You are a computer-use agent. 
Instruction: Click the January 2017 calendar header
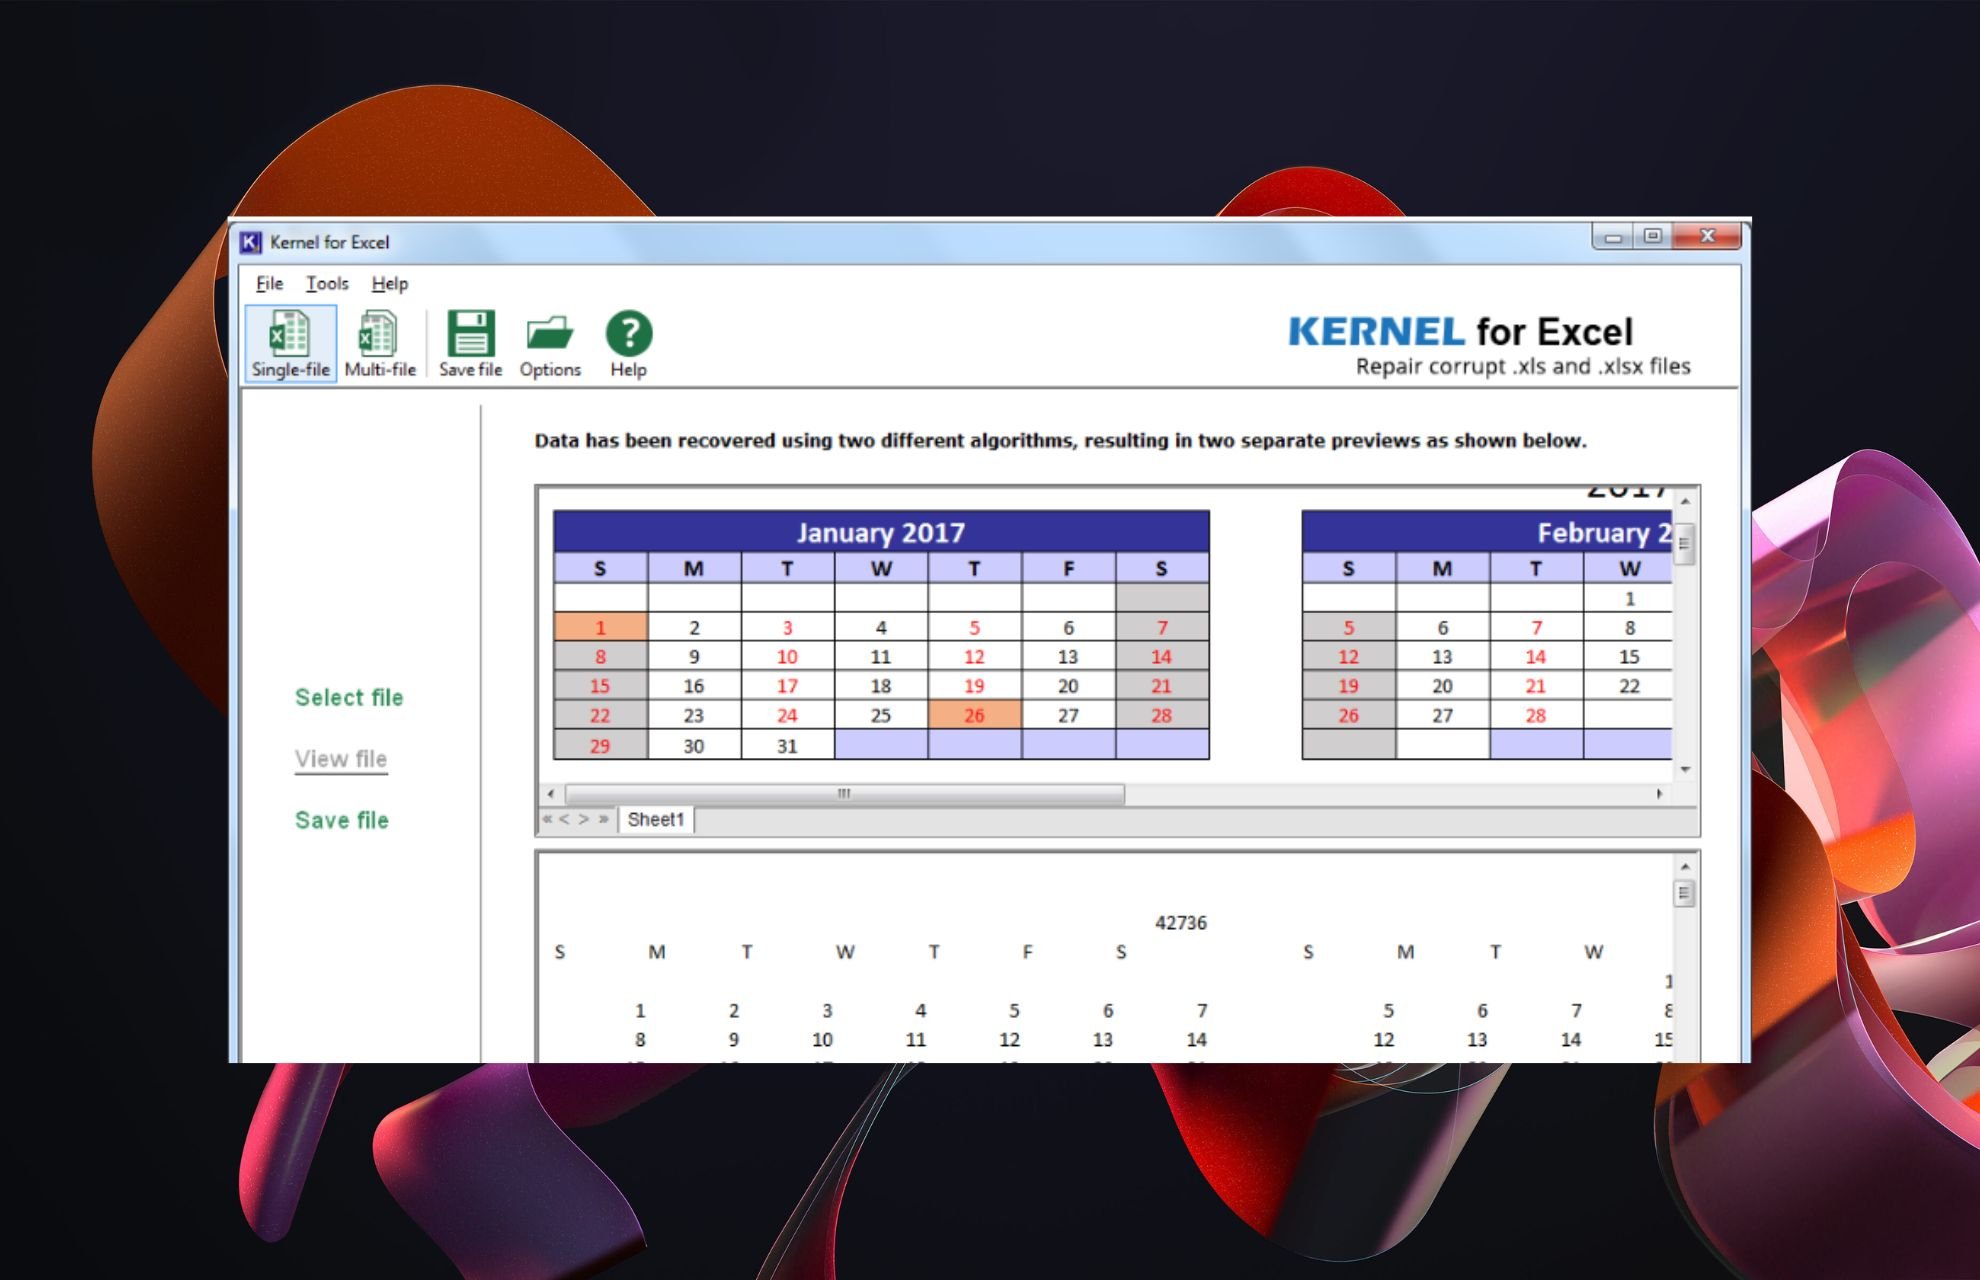tap(881, 532)
